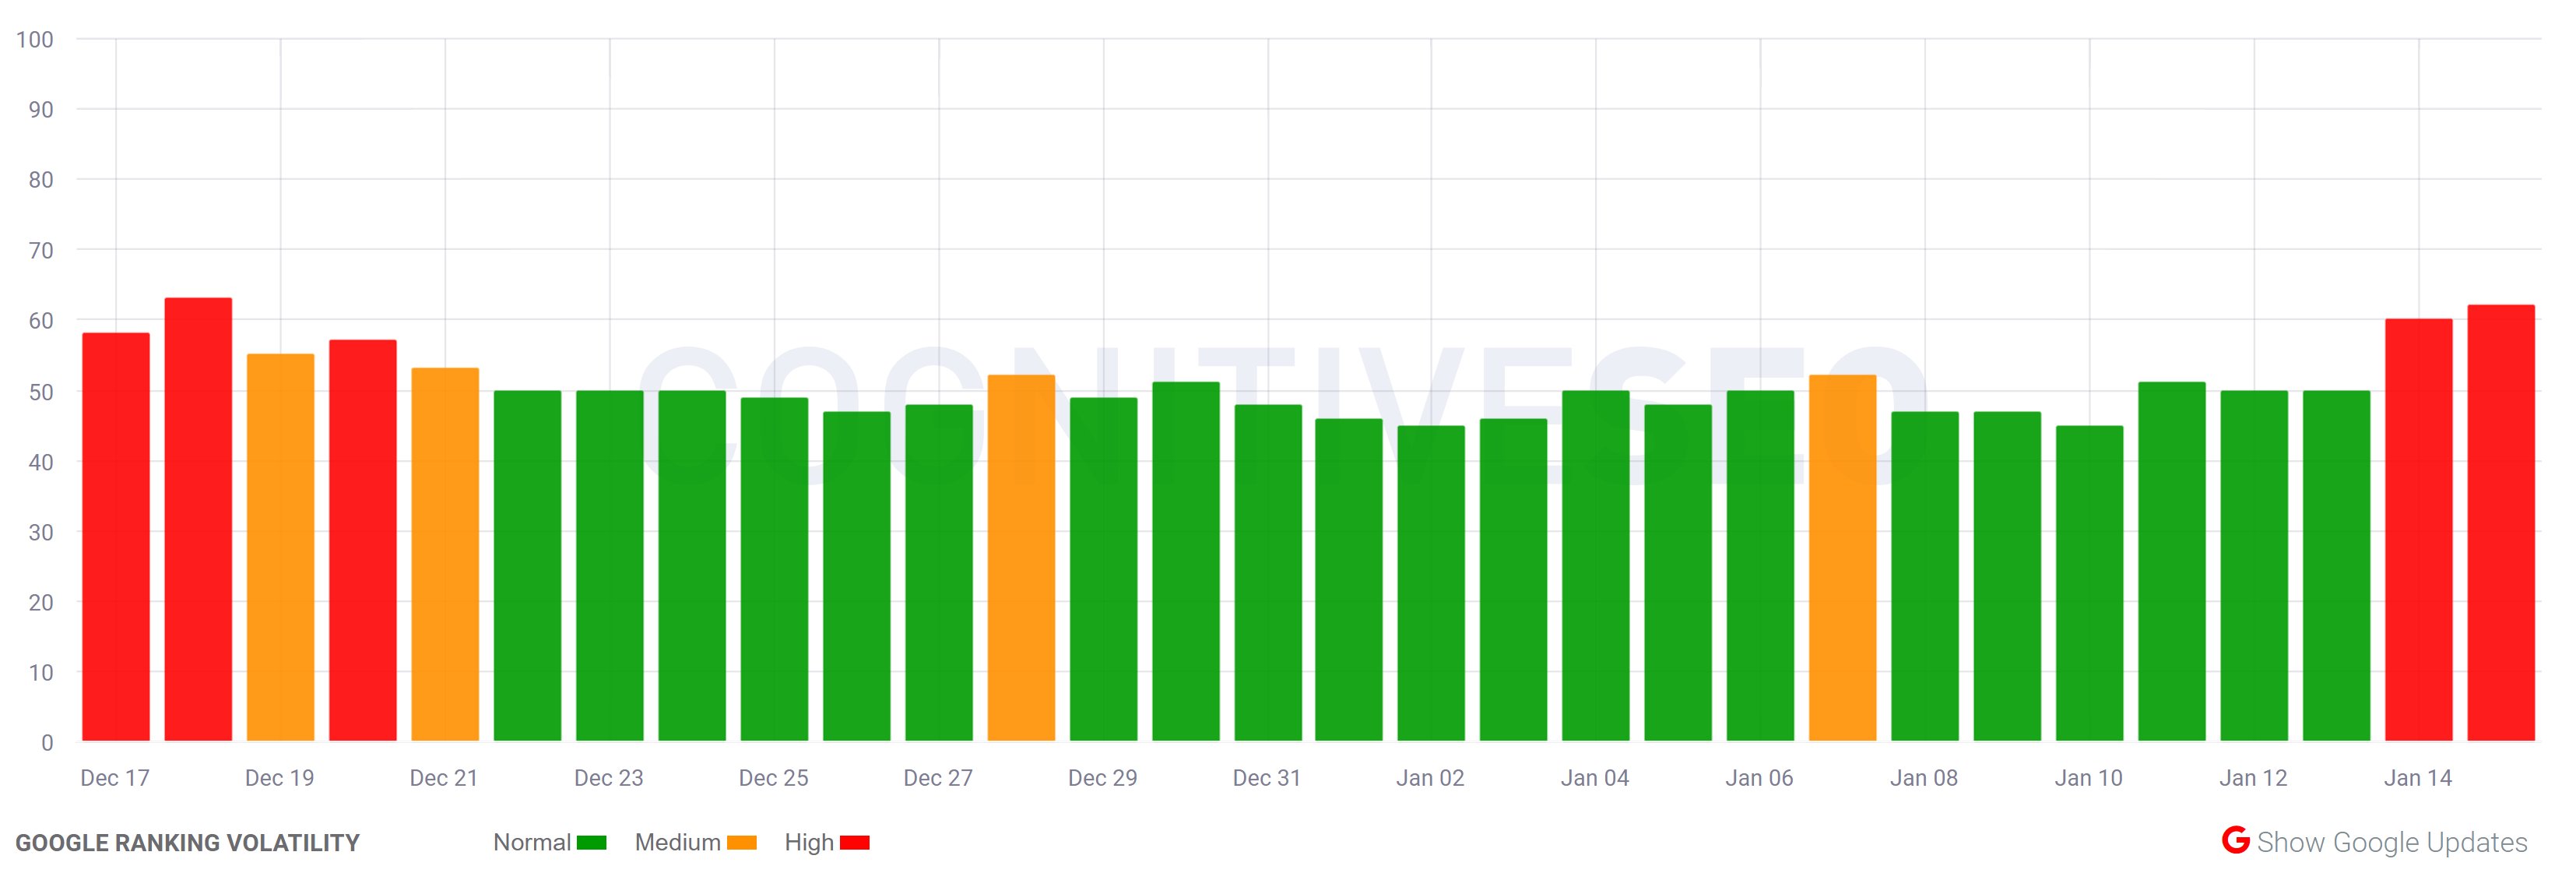The height and width of the screenshot is (880, 2576).
Task: Click the Dec 25 axis label
Action: (772, 777)
